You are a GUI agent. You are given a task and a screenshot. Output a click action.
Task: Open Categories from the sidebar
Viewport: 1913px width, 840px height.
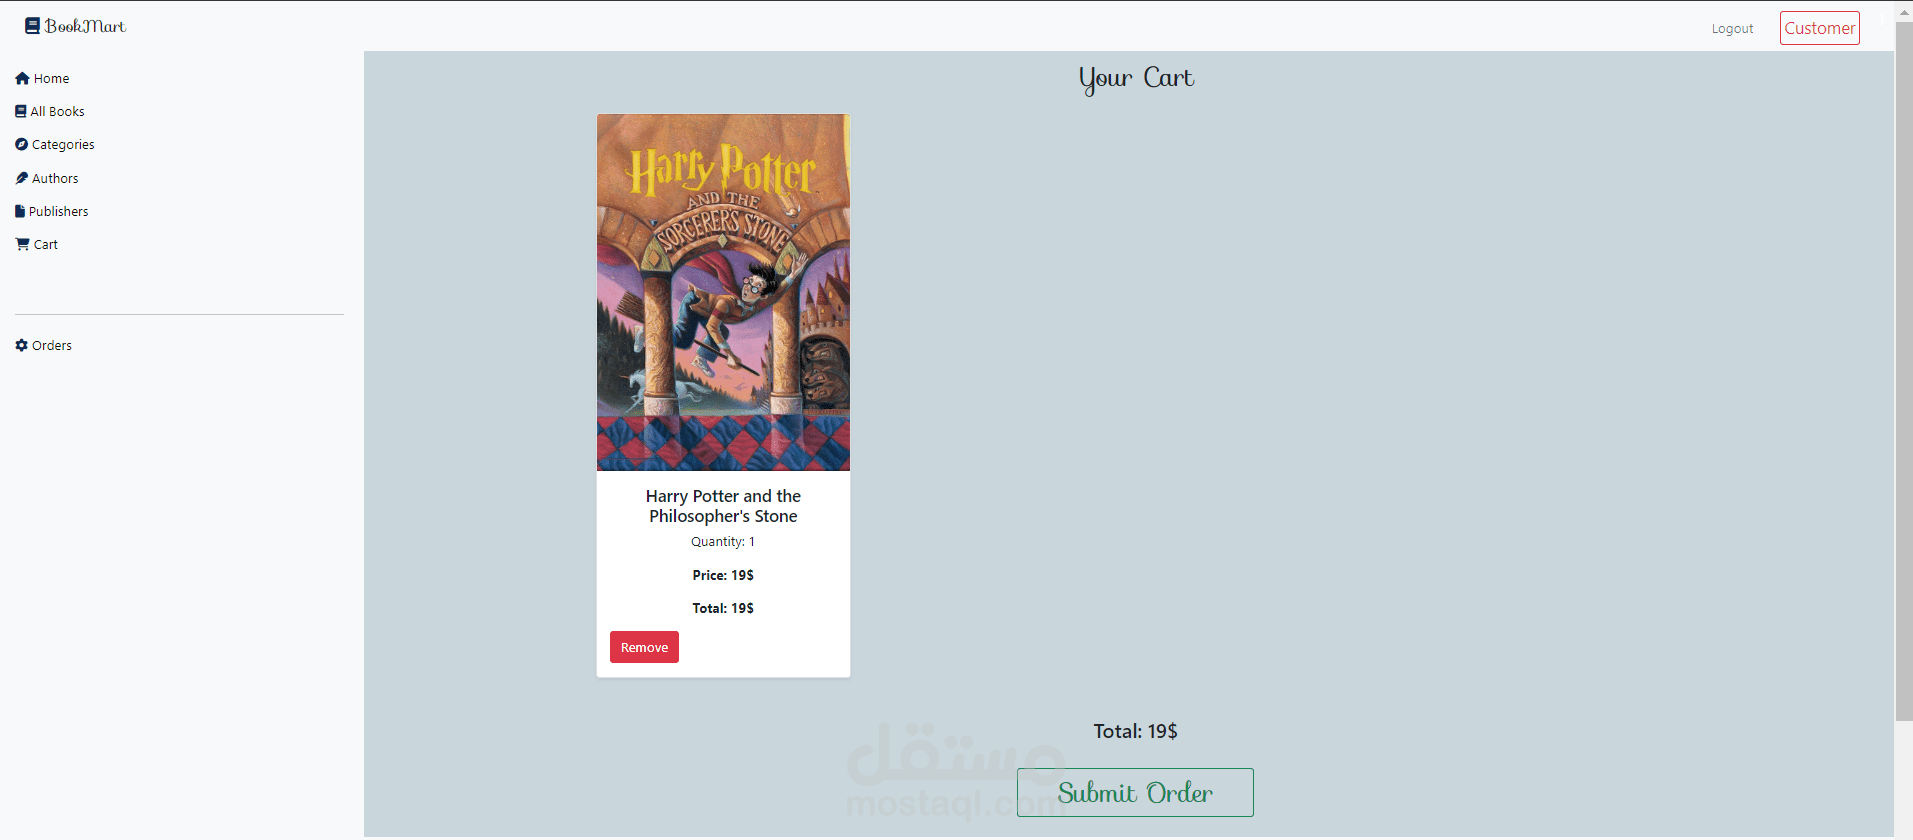click(x=63, y=144)
